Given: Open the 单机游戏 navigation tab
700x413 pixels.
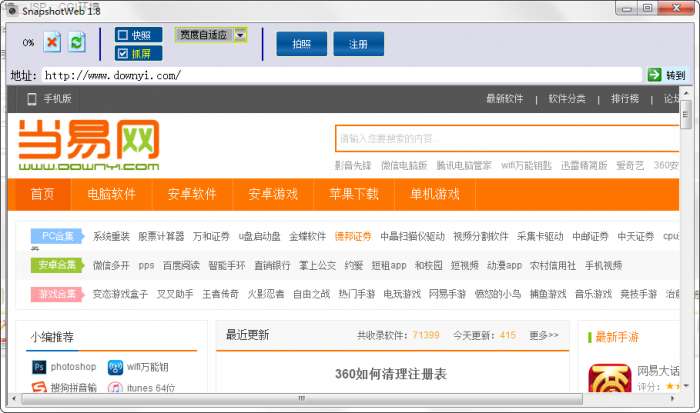Looking at the screenshot, I should coord(435,194).
